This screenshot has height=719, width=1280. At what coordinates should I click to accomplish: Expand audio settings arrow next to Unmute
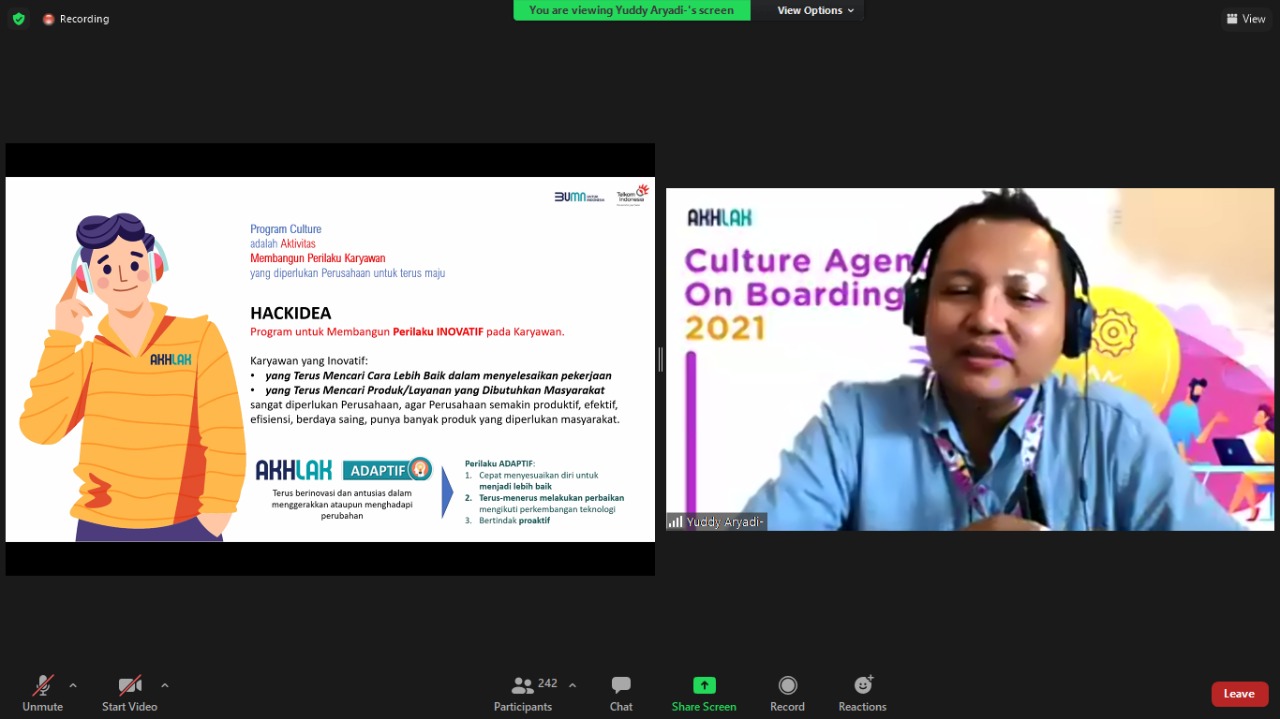coord(73,686)
